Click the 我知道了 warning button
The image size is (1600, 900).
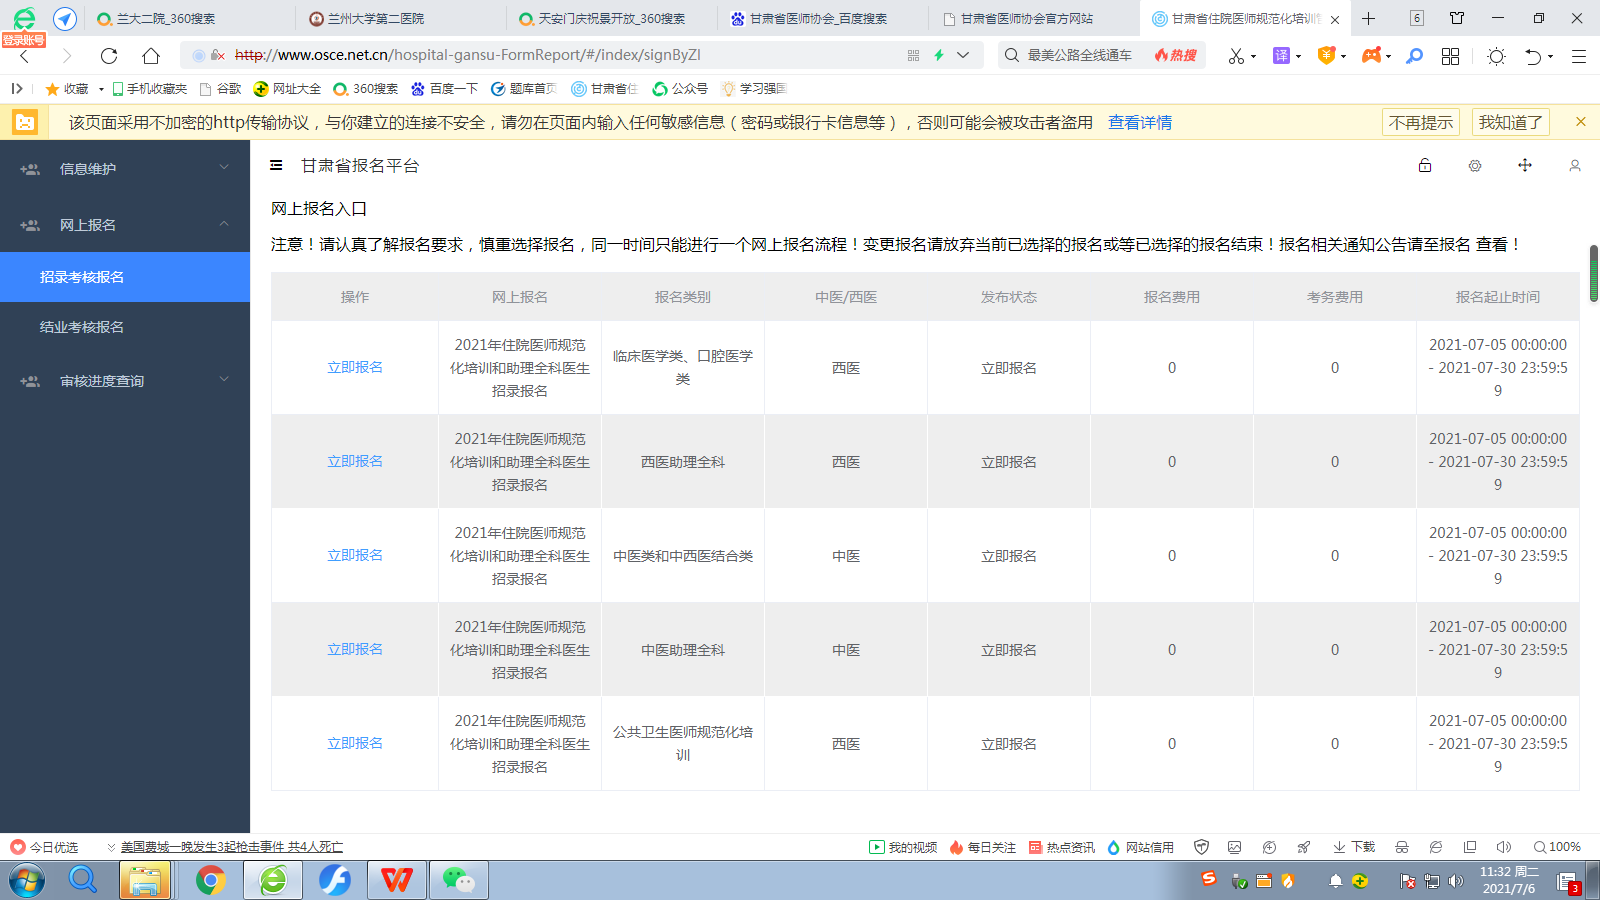(1510, 122)
